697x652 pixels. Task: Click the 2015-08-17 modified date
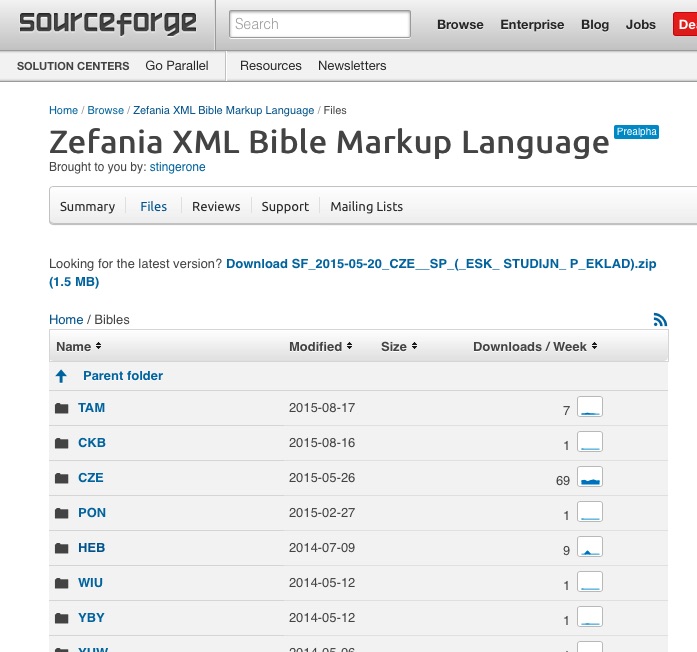[322, 408]
